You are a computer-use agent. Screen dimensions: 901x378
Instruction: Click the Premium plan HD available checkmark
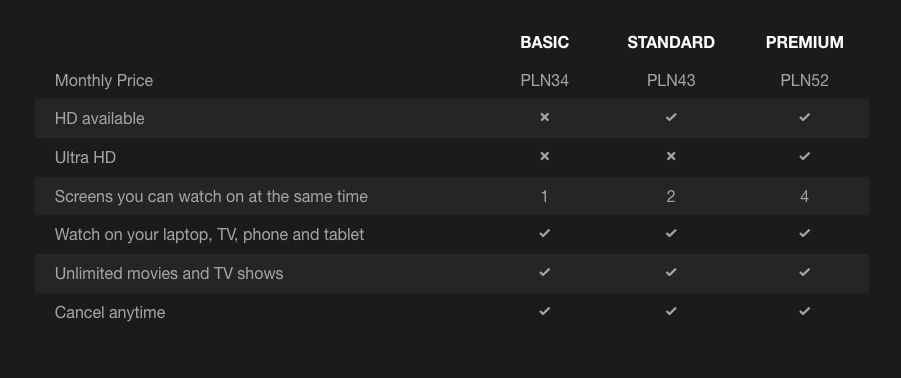pyautogui.click(x=804, y=117)
